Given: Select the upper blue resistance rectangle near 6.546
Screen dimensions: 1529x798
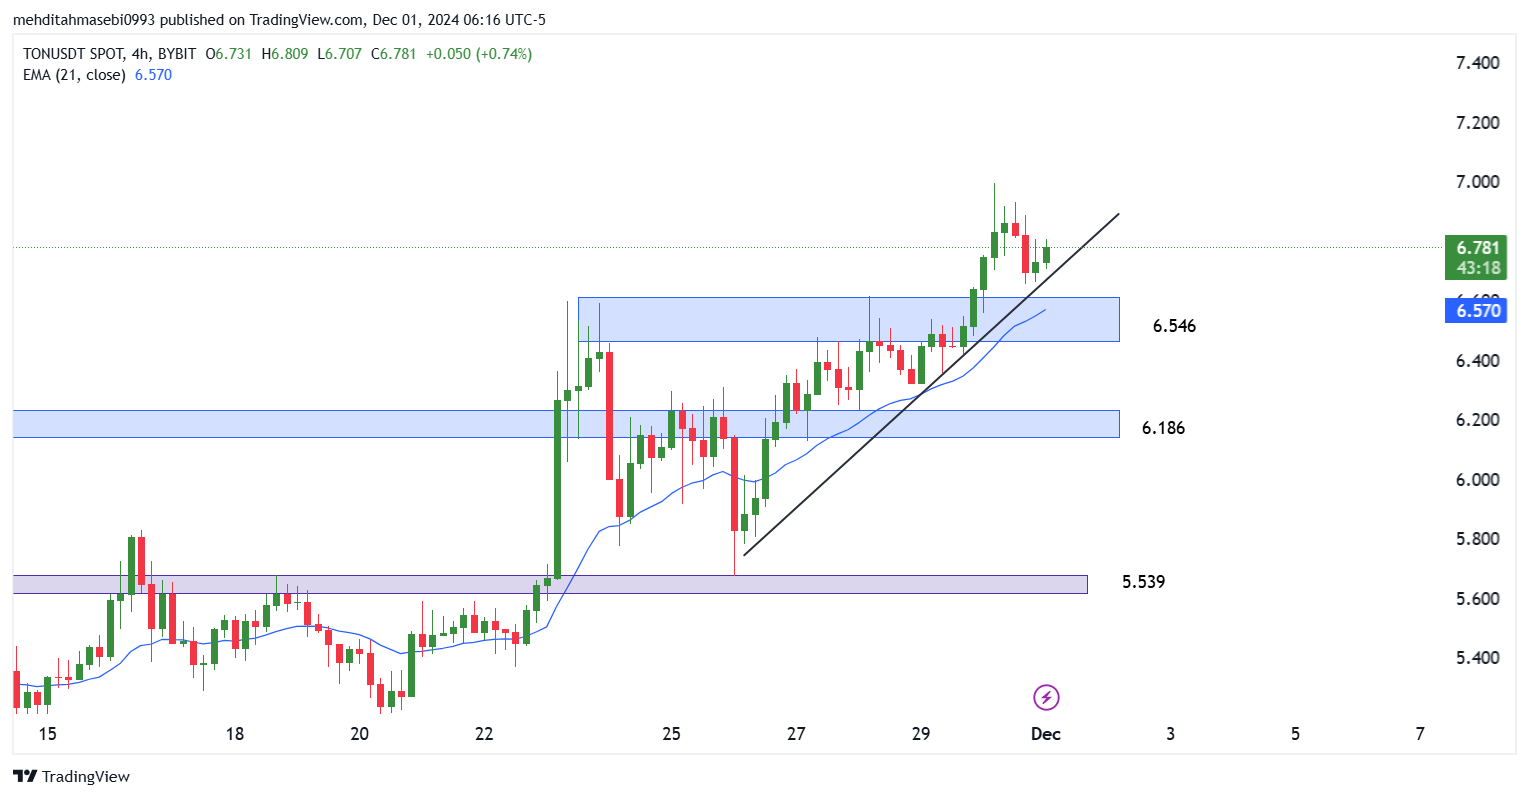Looking at the screenshot, I should point(849,319).
